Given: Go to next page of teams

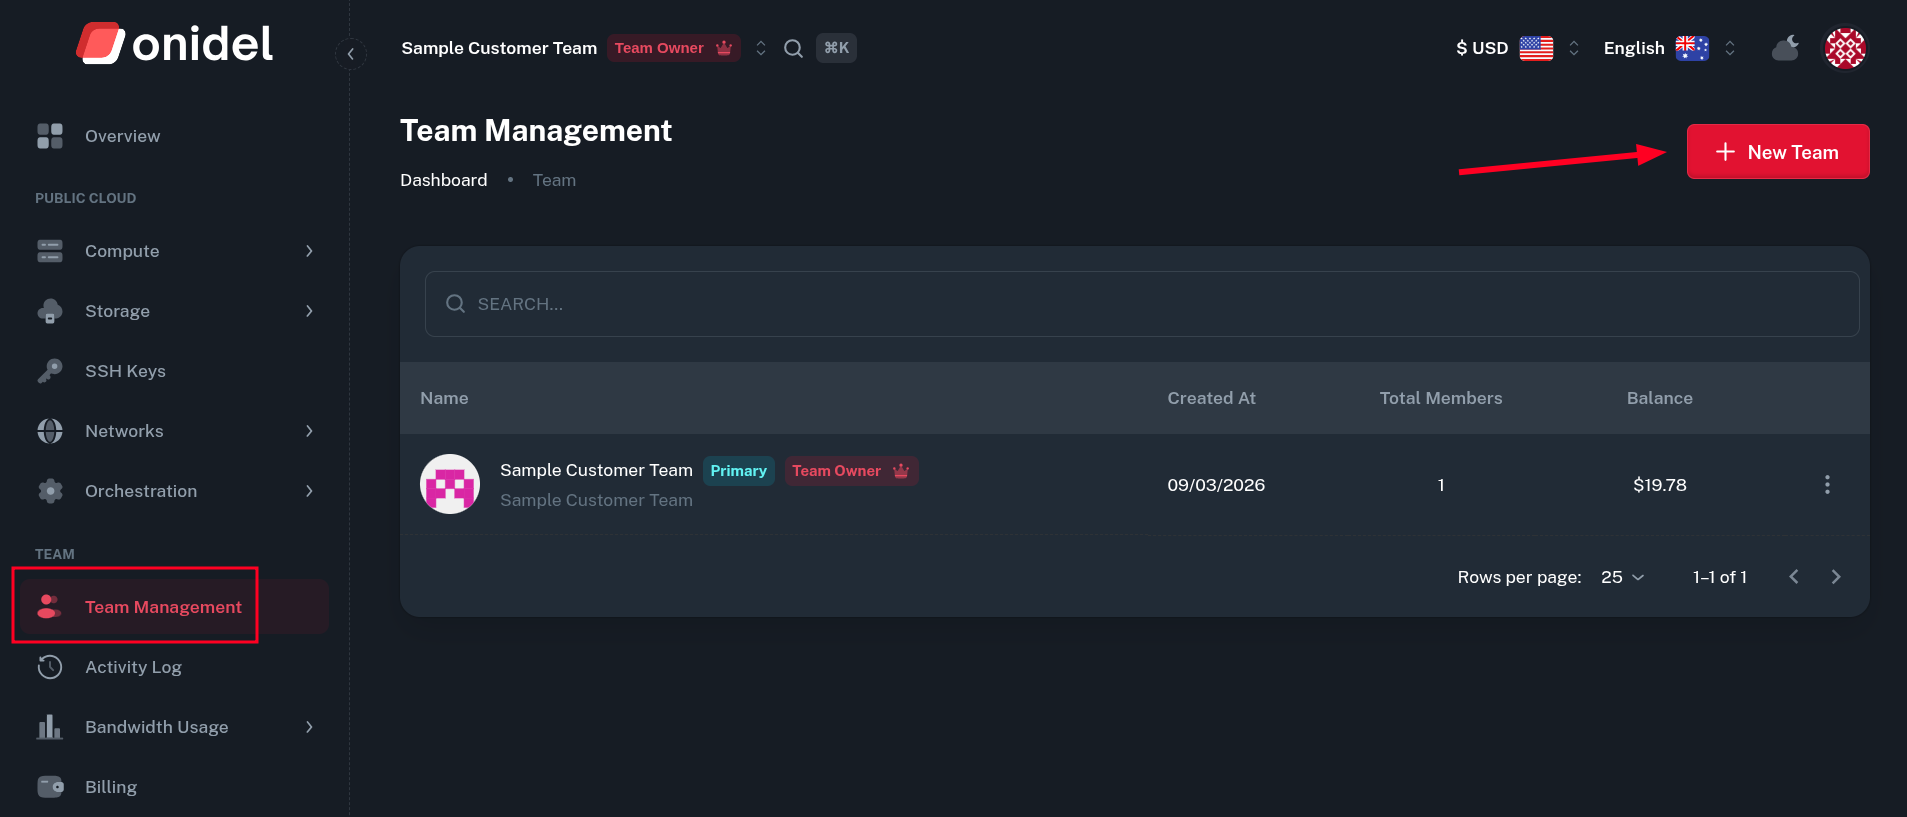Looking at the screenshot, I should click(x=1835, y=577).
